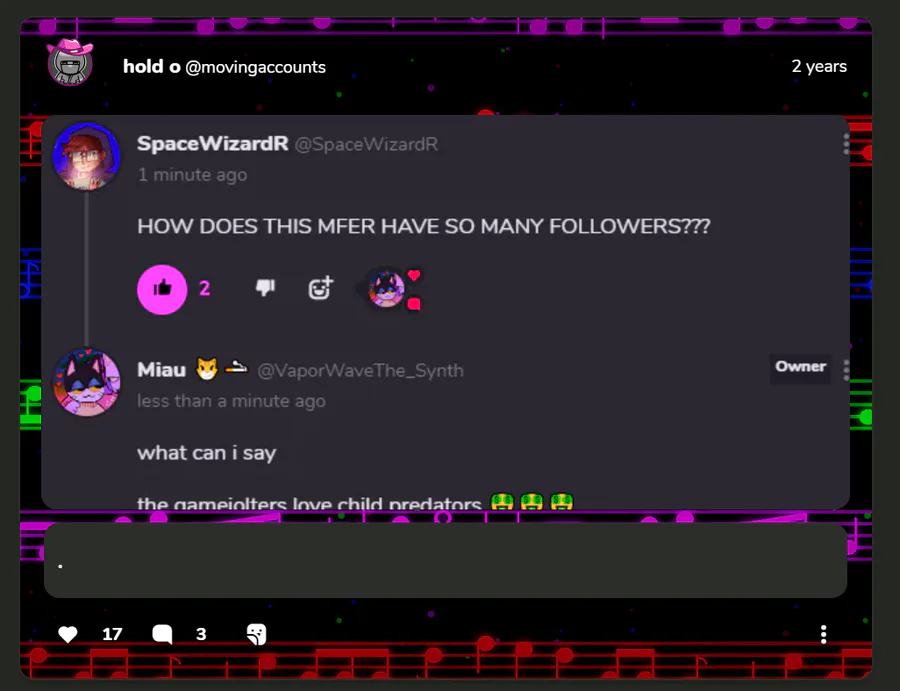The height and width of the screenshot is (691, 900).
Task: Click the 17 likes count
Action: pyautogui.click(x=112, y=634)
